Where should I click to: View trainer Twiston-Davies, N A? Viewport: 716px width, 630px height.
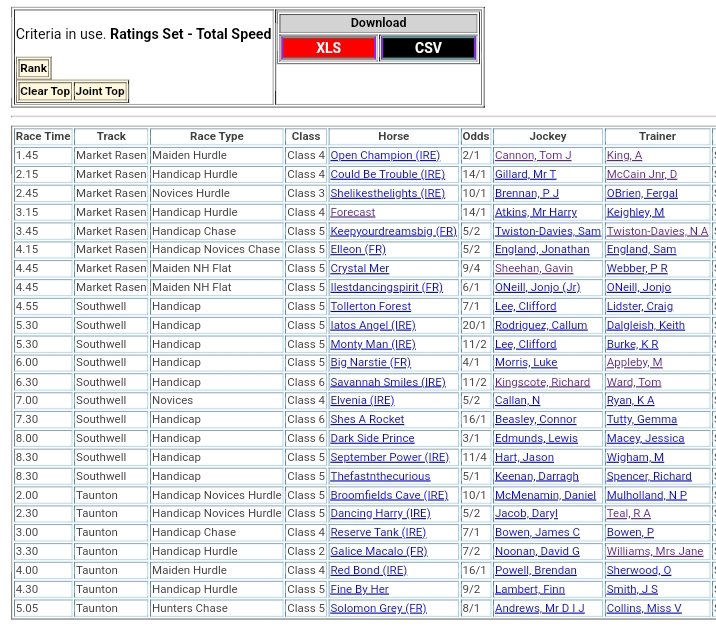(657, 231)
